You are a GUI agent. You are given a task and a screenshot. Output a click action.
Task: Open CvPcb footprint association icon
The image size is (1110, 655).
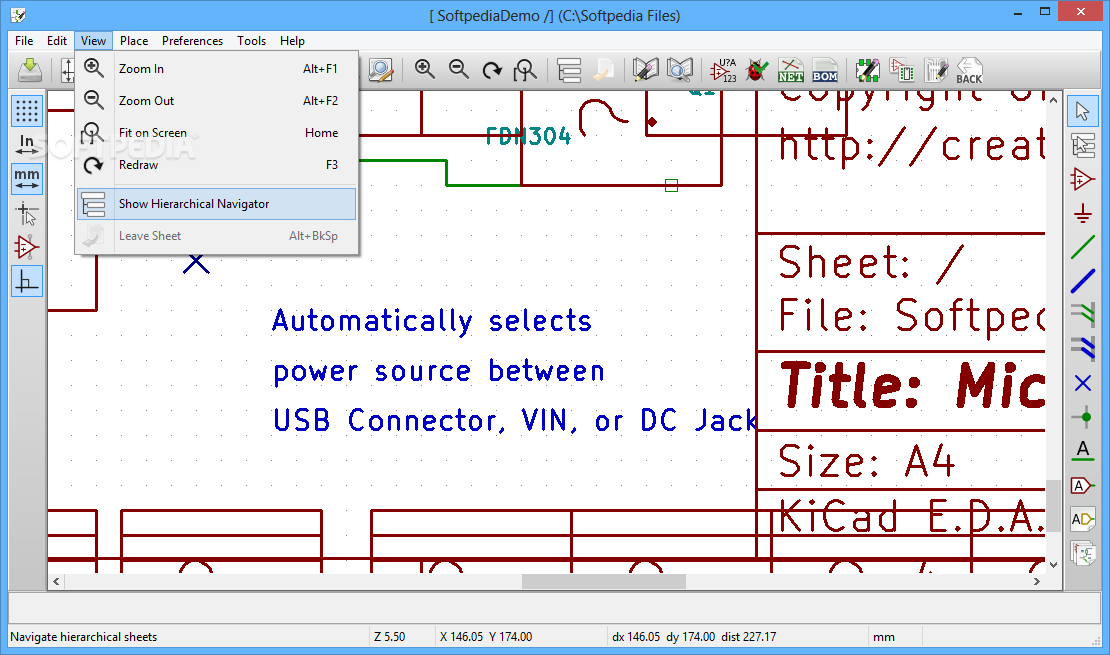[901, 70]
